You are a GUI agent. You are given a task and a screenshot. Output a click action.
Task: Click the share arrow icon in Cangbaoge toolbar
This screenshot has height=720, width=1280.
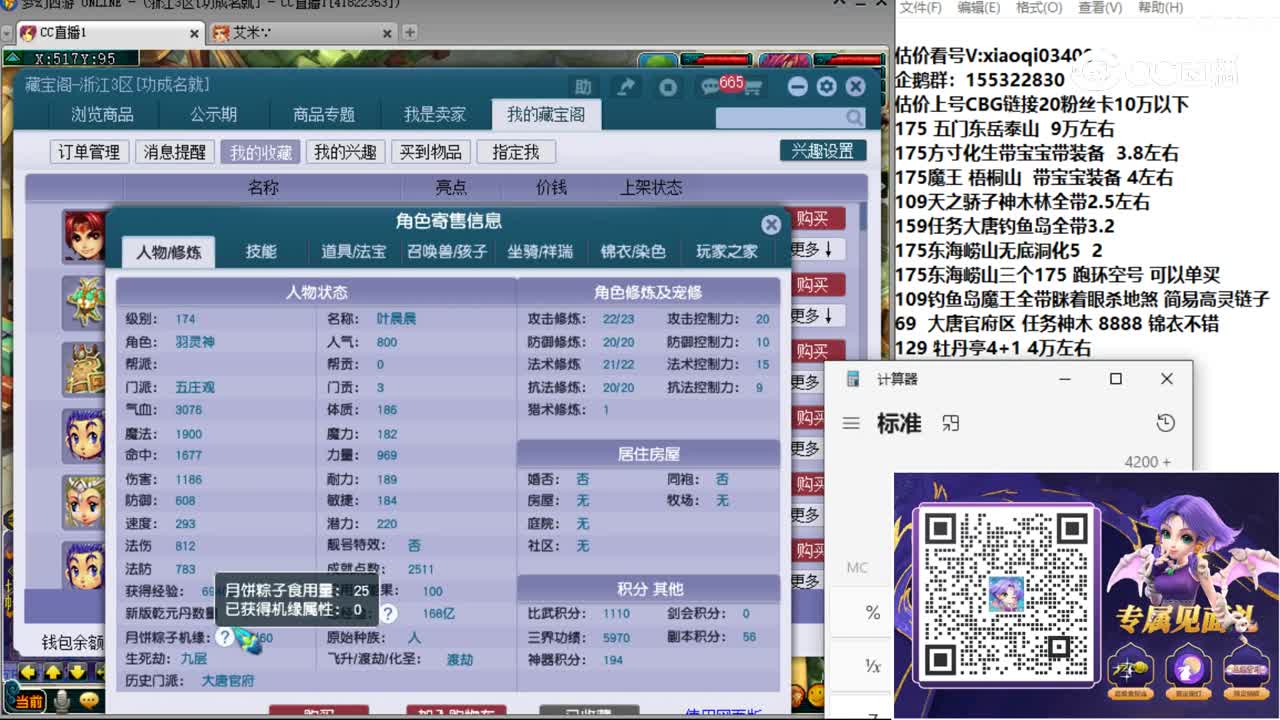point(626,87)
